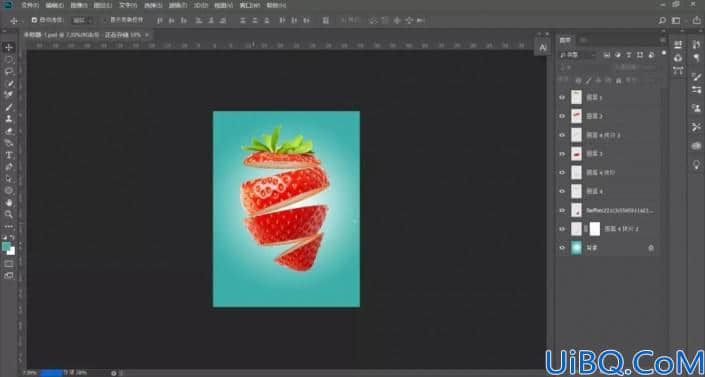Select the Brush tool

pos(9,107)
